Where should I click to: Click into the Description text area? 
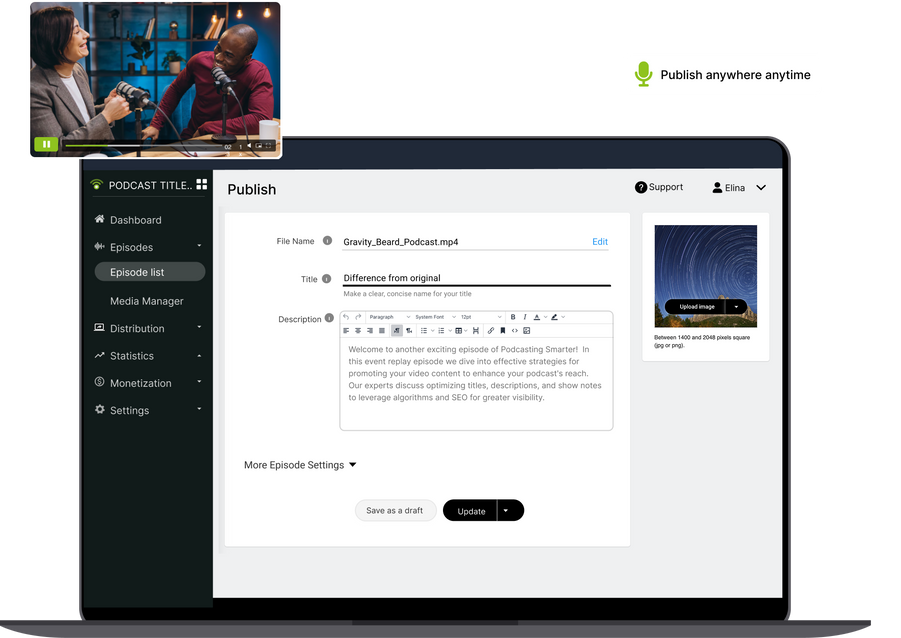[x=476, y=383]
